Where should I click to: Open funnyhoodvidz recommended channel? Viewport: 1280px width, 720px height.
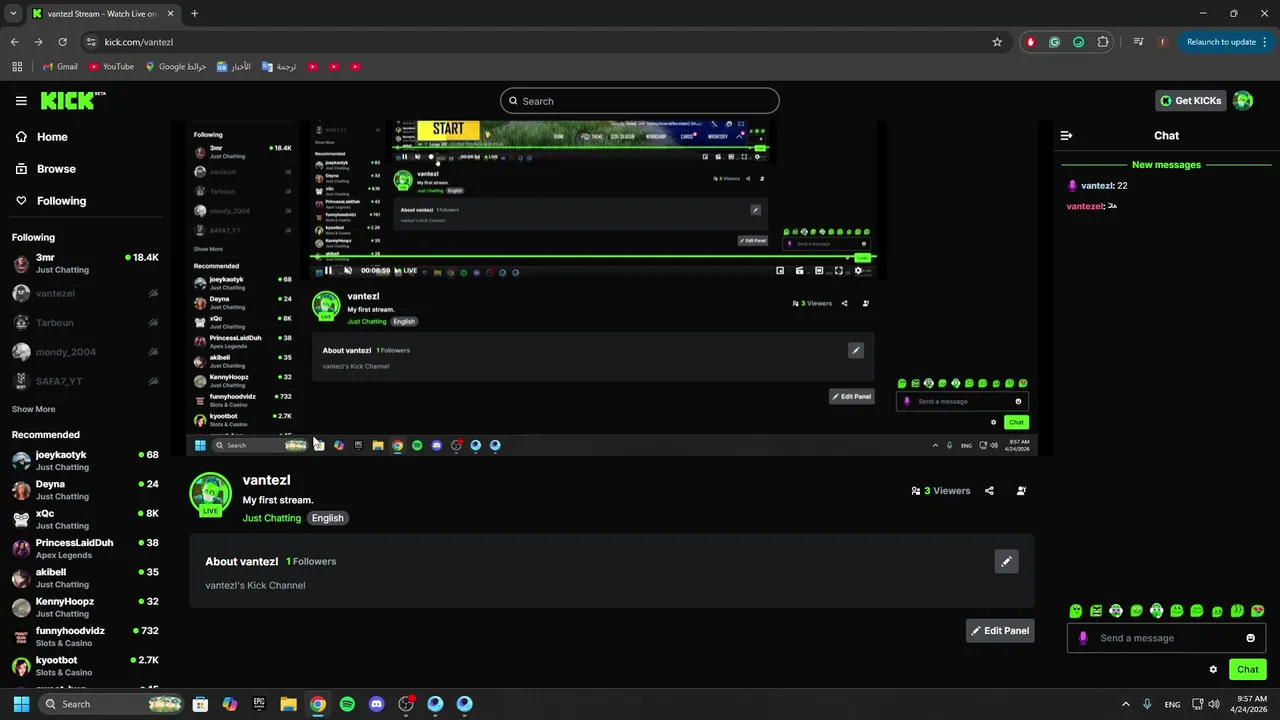tap(85, 637)
